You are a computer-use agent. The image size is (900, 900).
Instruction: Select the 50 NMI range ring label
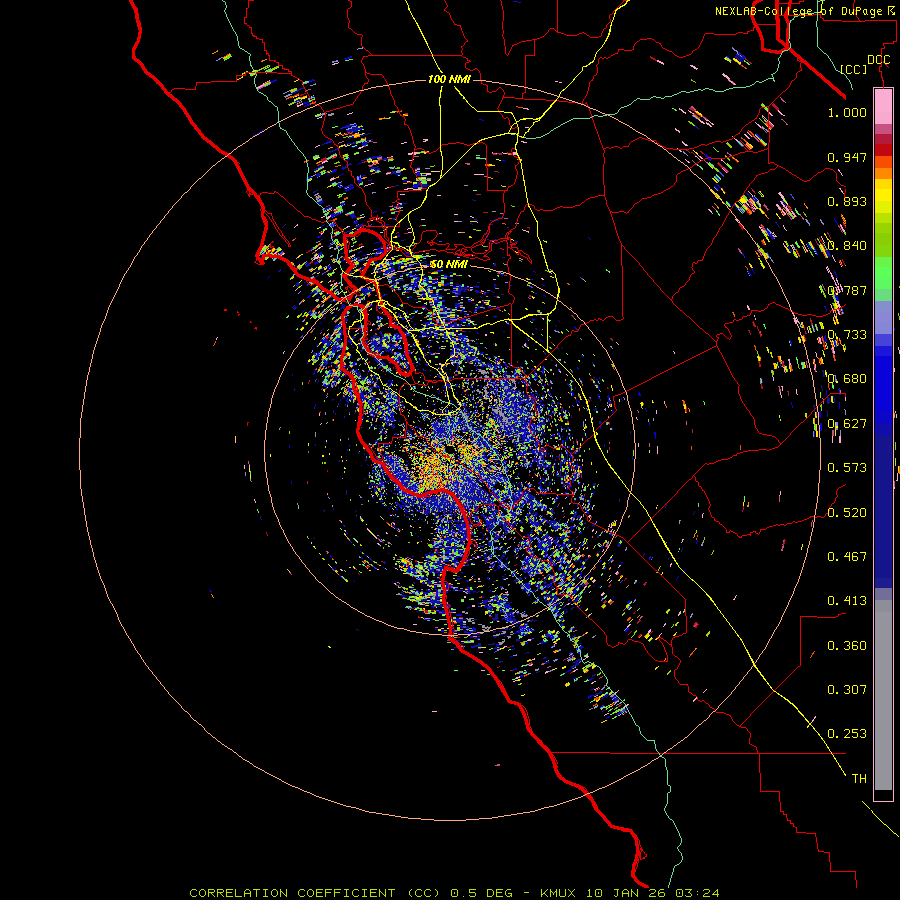click(x=449, y=264)
